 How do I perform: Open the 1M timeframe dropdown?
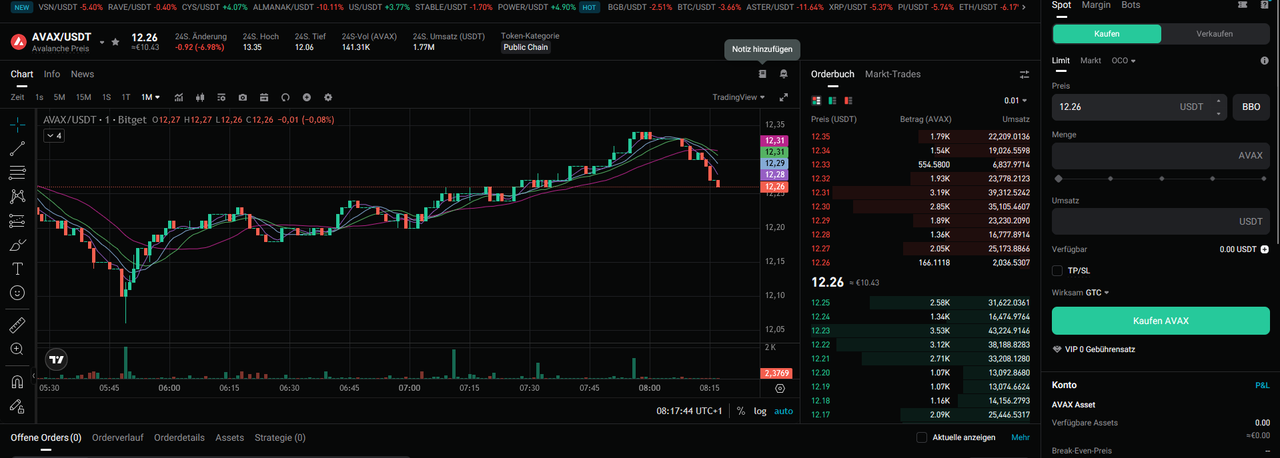pyautogui.click(x=150, y=97)
